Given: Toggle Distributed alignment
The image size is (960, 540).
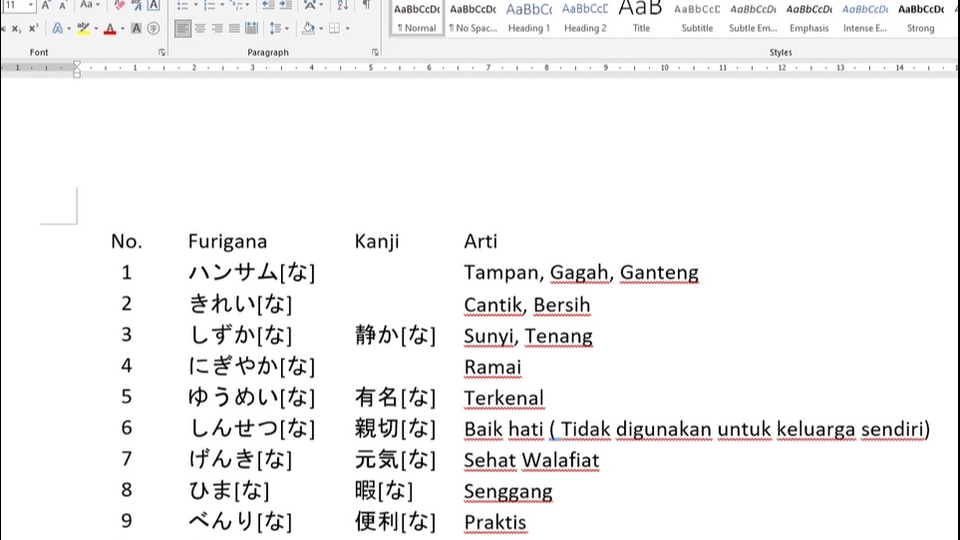Looking at the screenshot, I should click(x=252, y=29).
